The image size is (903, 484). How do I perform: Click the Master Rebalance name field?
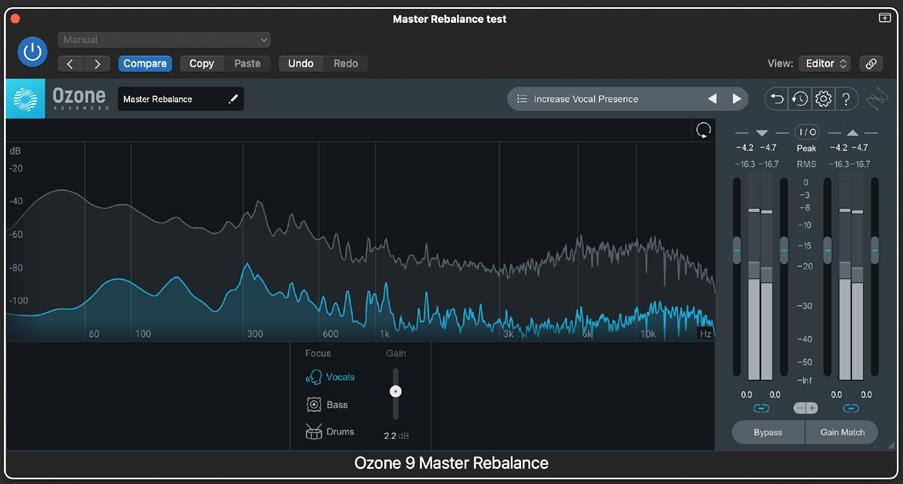tap(181, 99)
